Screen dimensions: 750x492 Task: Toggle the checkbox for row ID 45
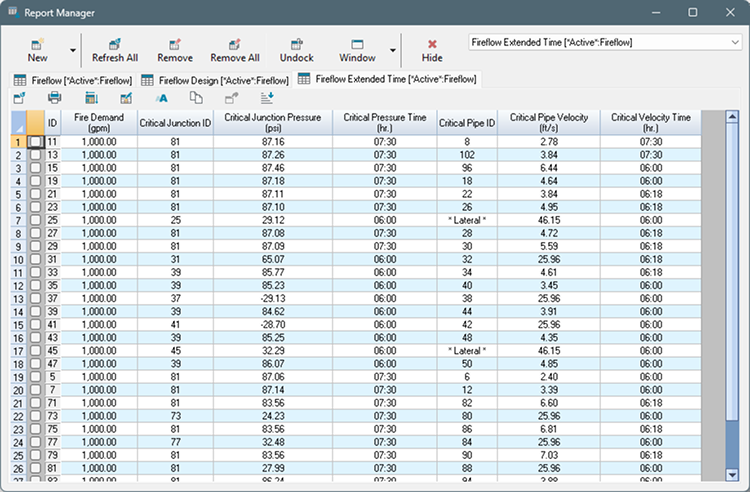[36, 349]
